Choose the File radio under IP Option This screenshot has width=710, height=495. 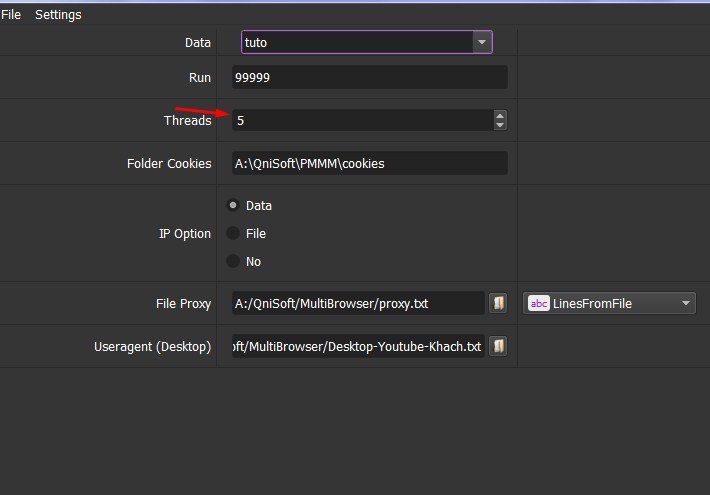coord(233,233)
